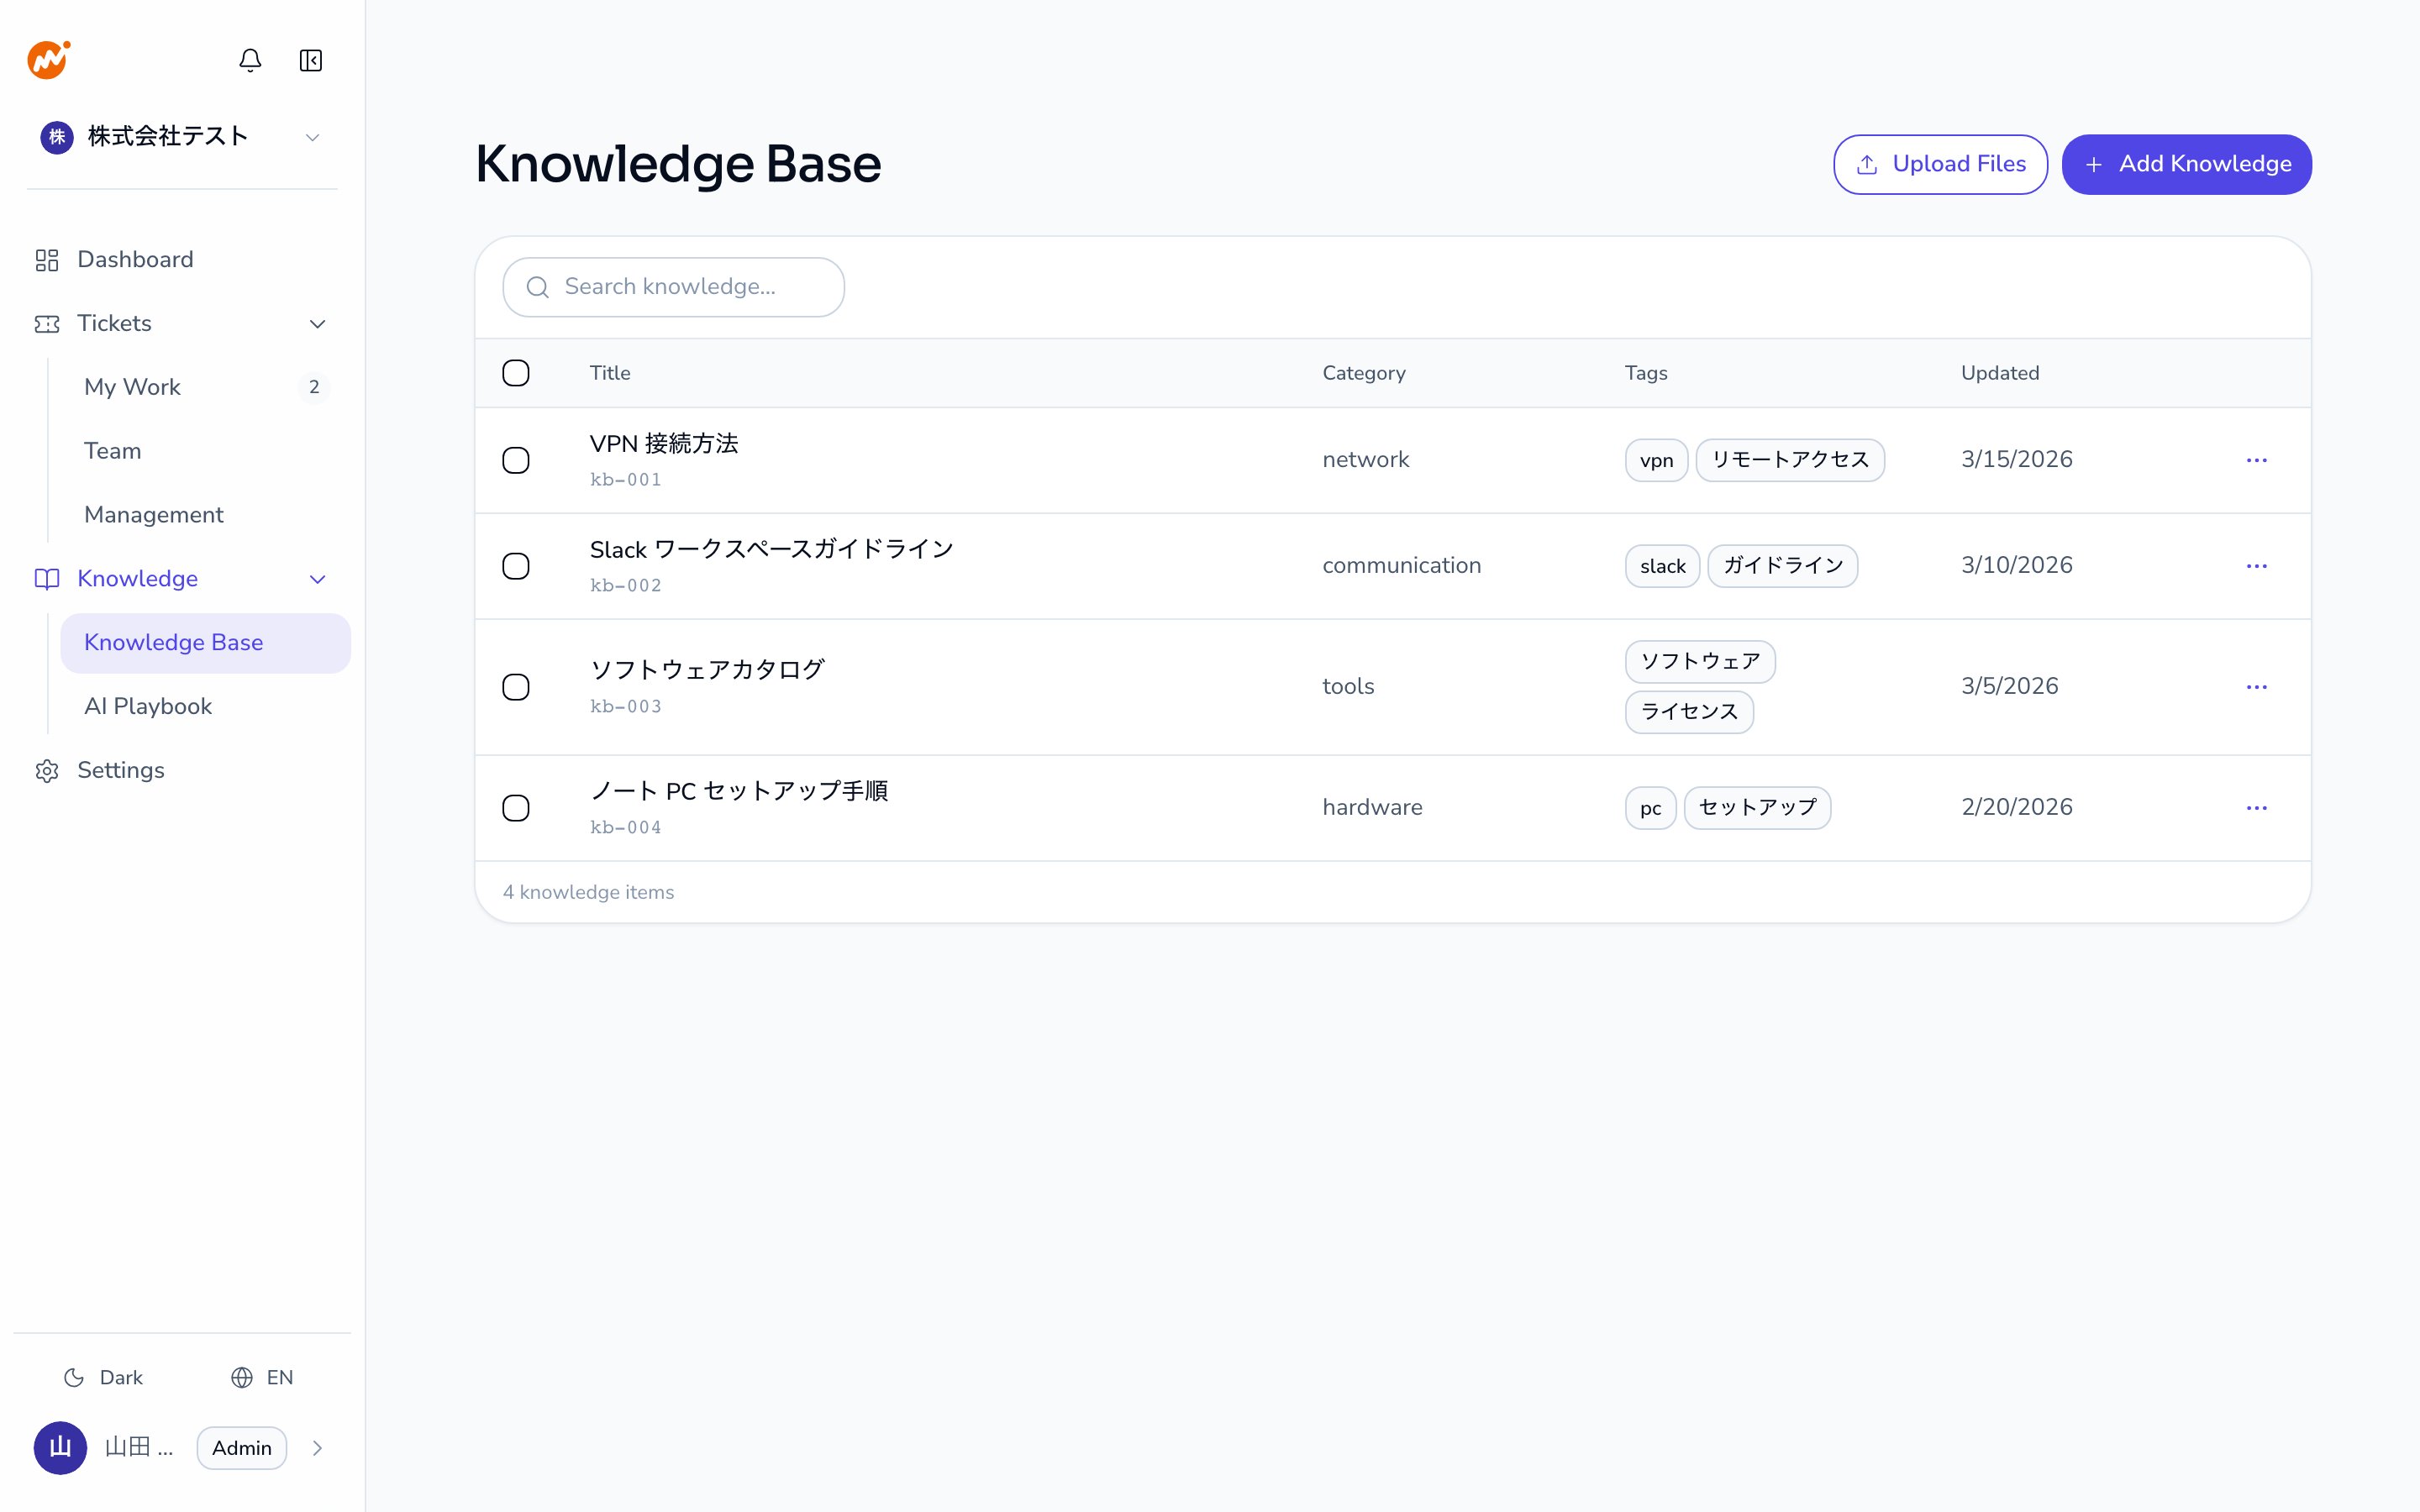Click the ソフトウェア tag

pyautogui.click(x=1700, y=662)
